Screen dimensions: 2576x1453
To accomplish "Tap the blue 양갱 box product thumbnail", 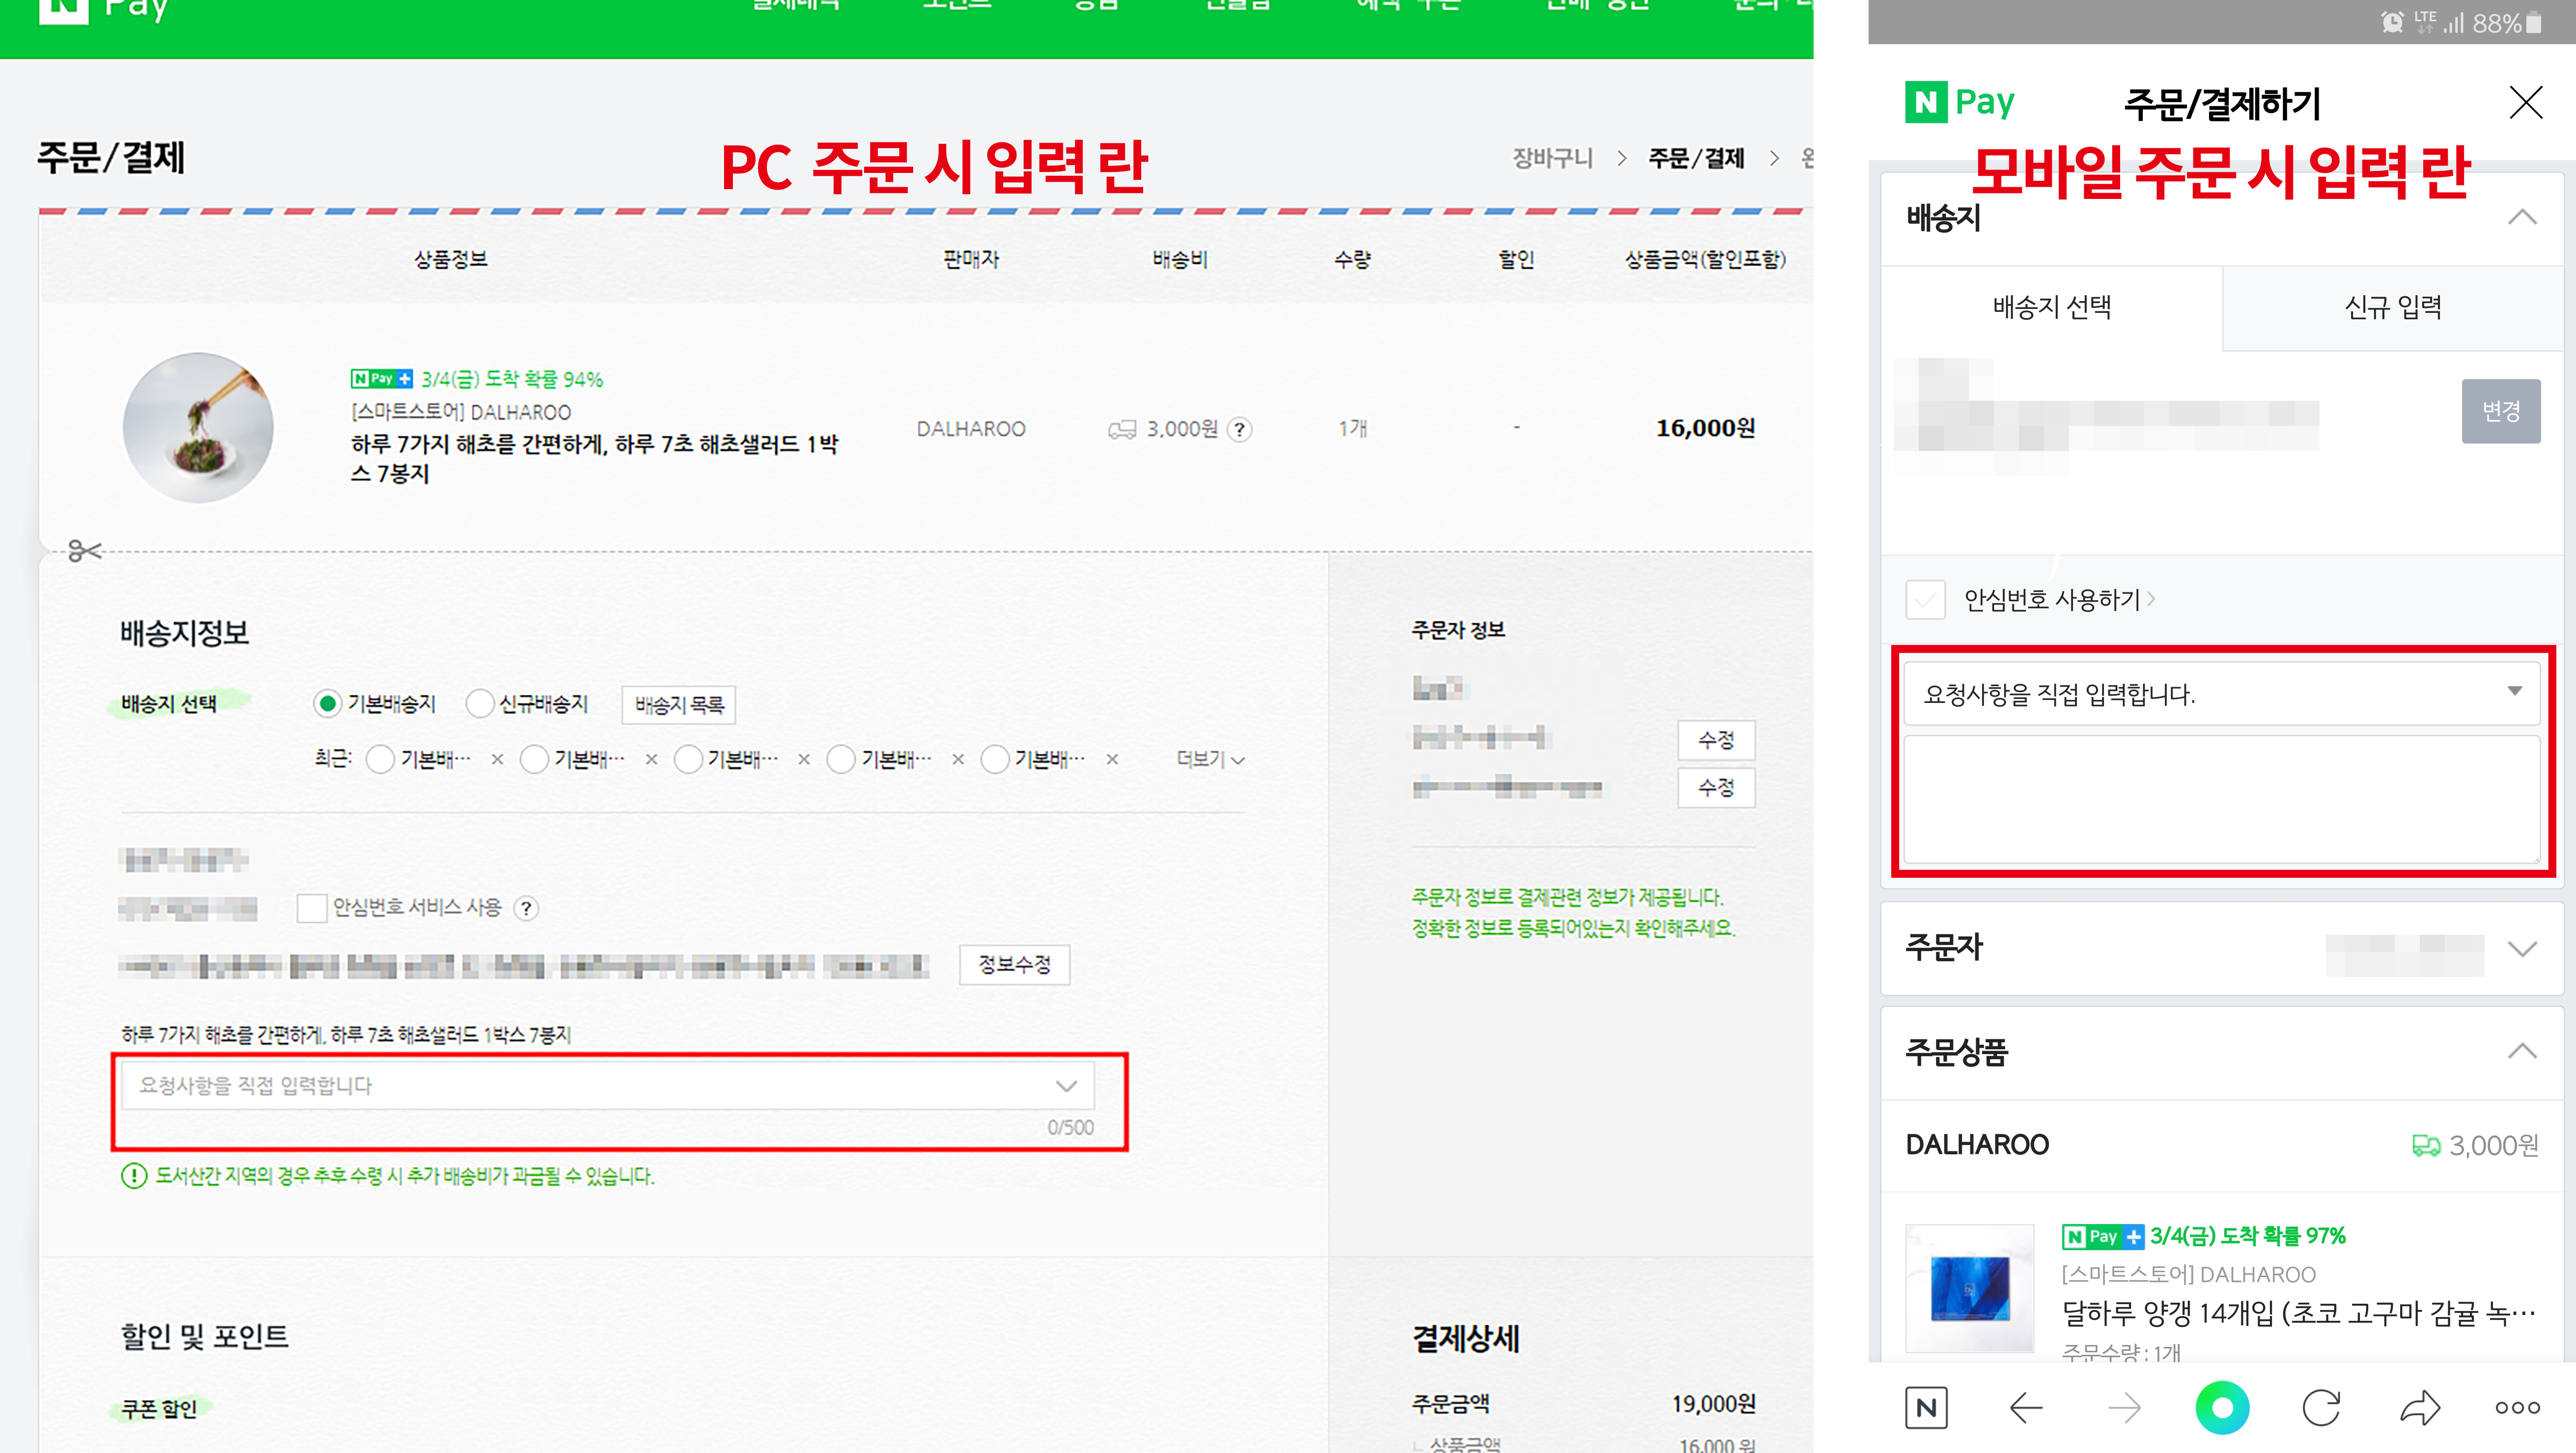I will (1969, 1288).
